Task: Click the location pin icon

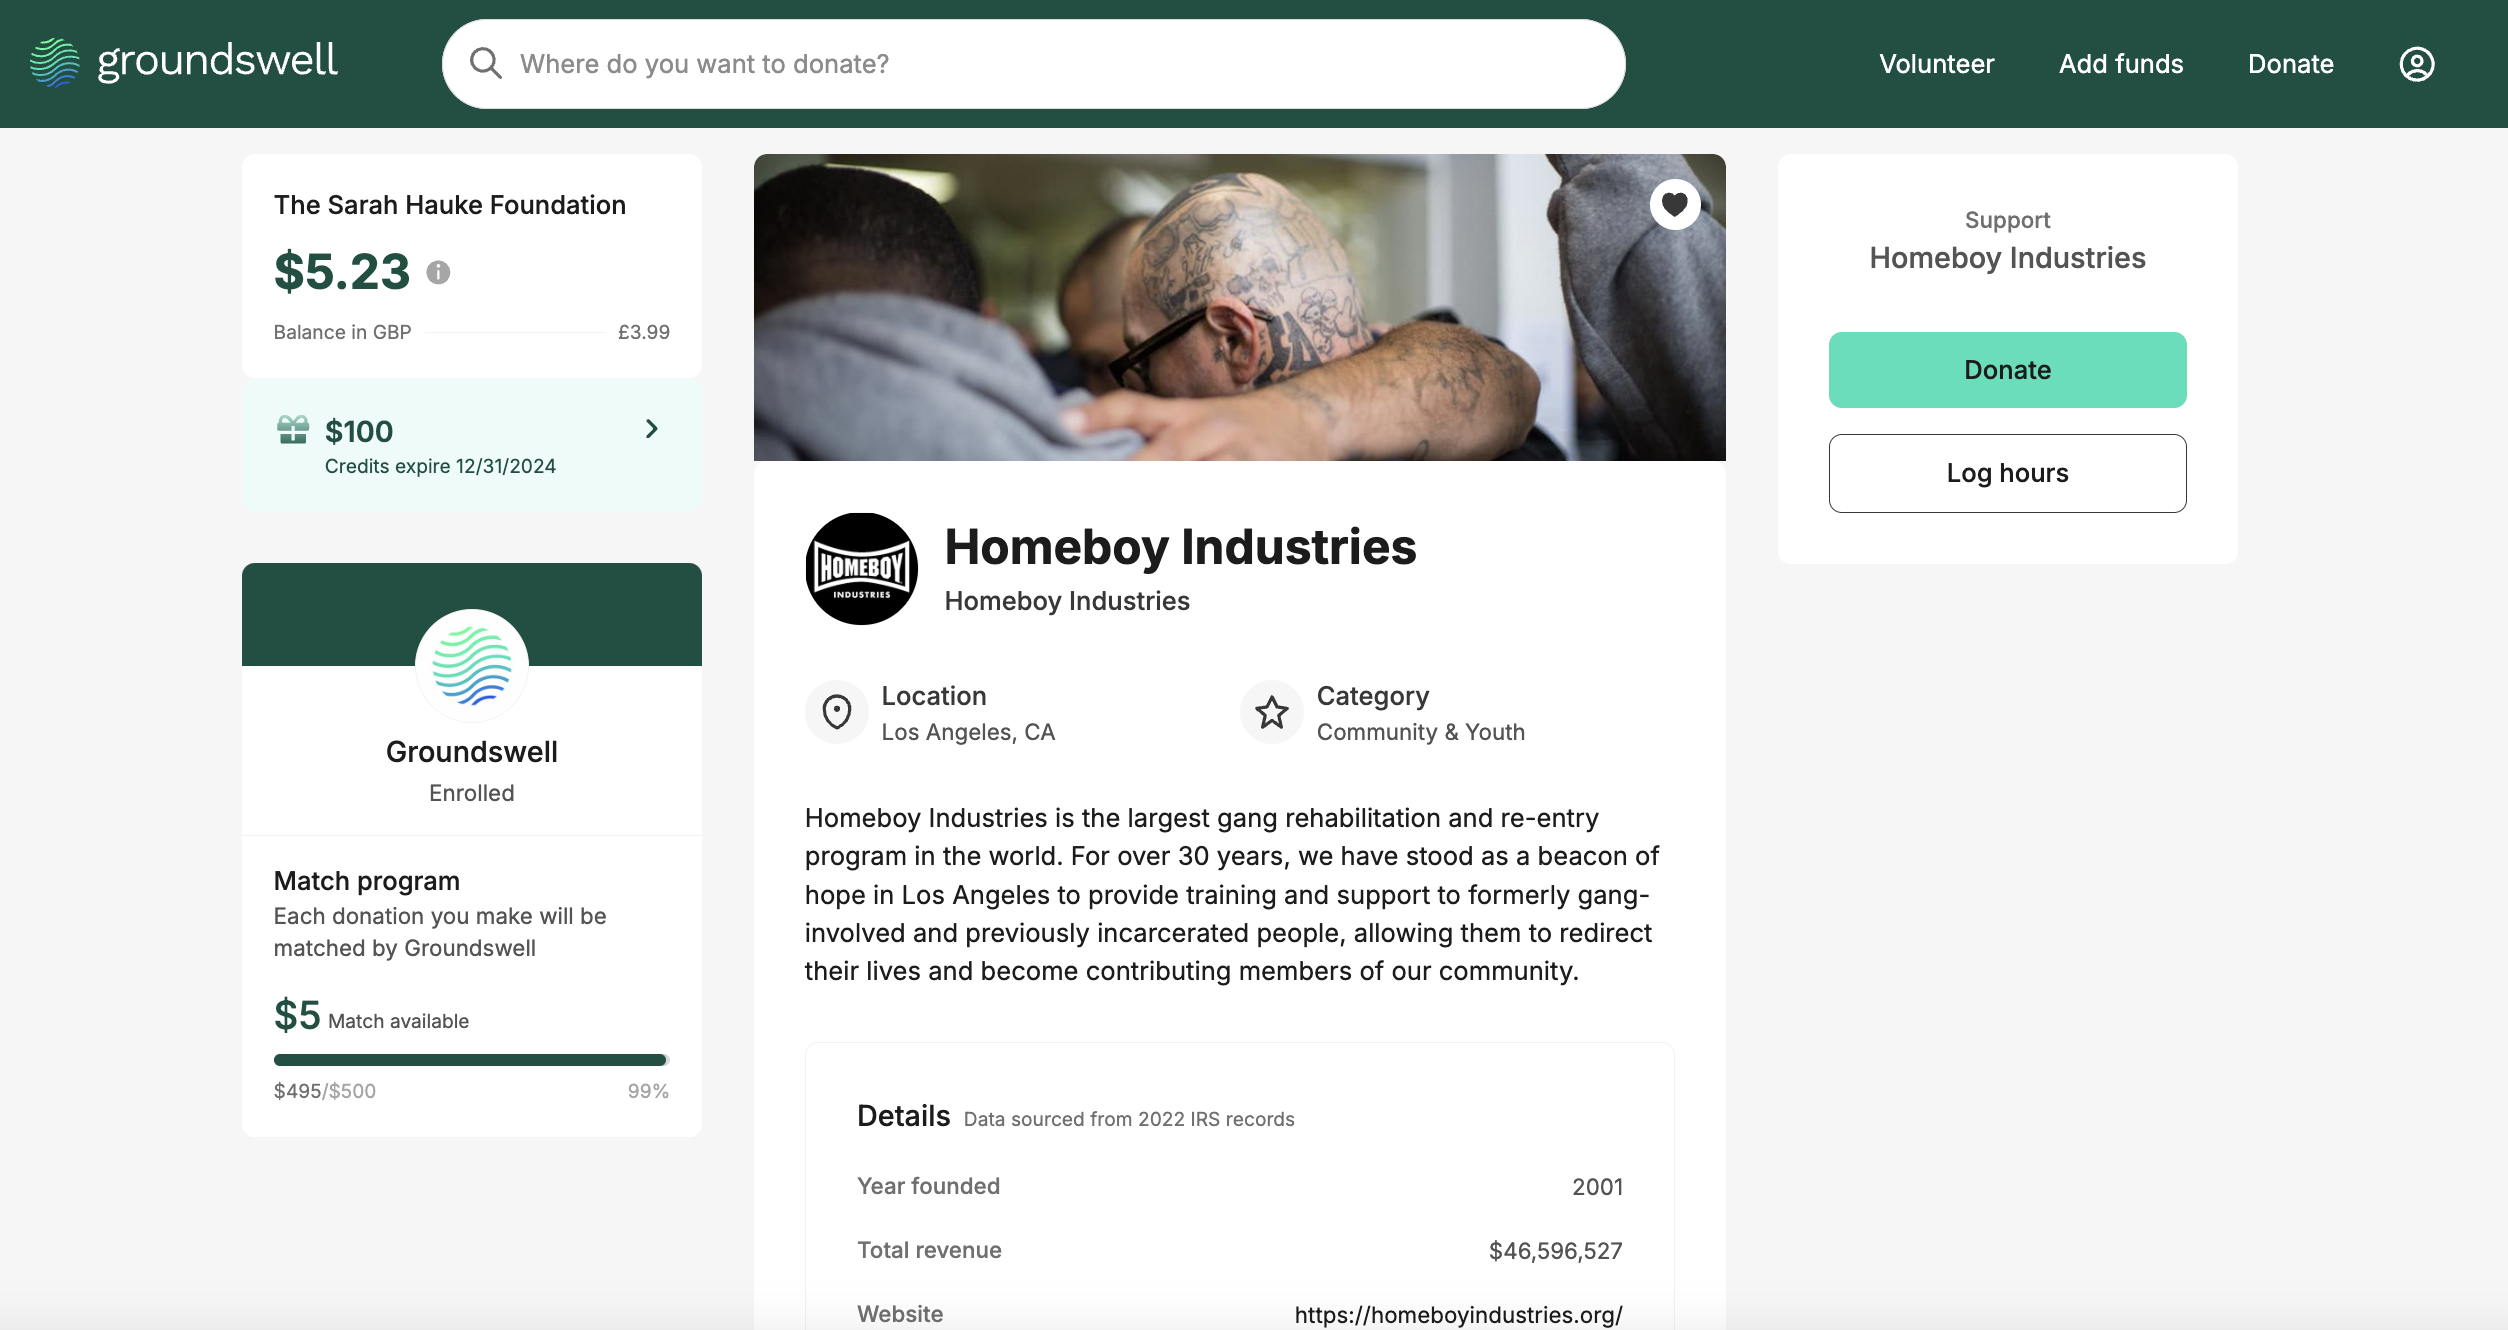Action: pos(837,712)
